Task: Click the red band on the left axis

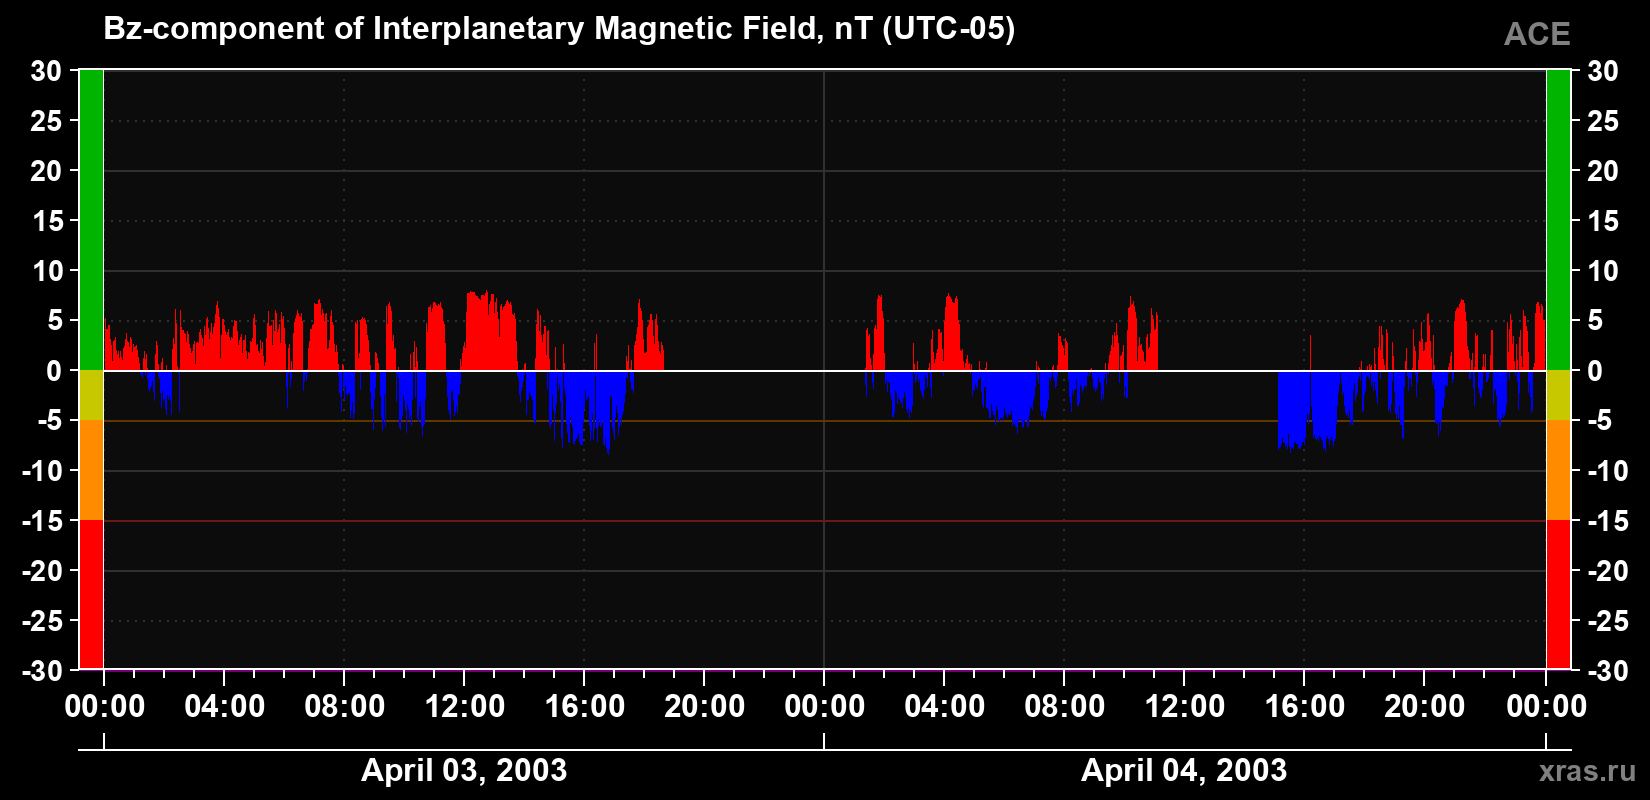Action: coord(91,594)
